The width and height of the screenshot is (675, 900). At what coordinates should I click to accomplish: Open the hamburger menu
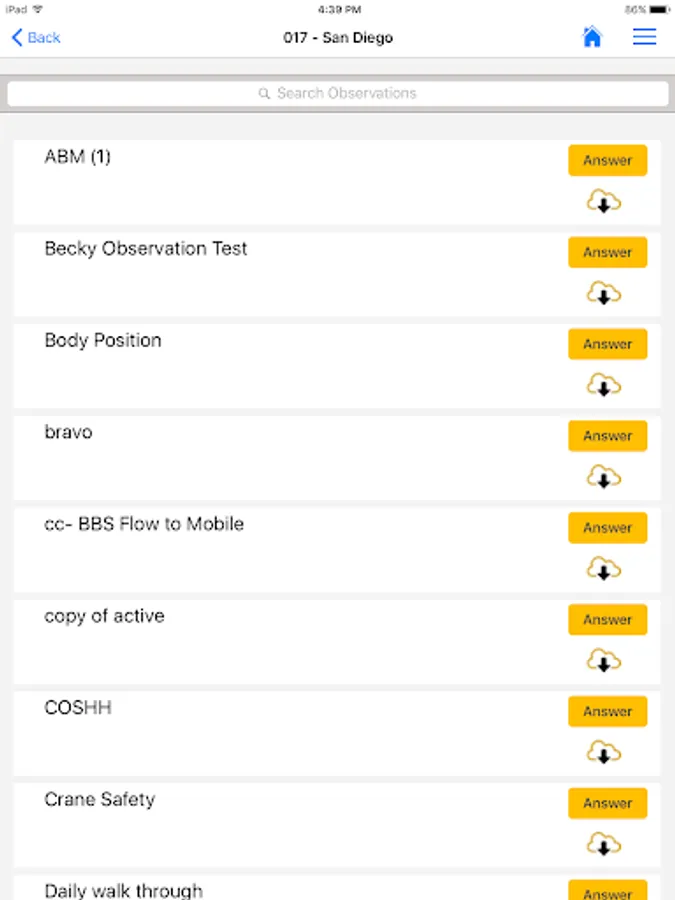645,37
